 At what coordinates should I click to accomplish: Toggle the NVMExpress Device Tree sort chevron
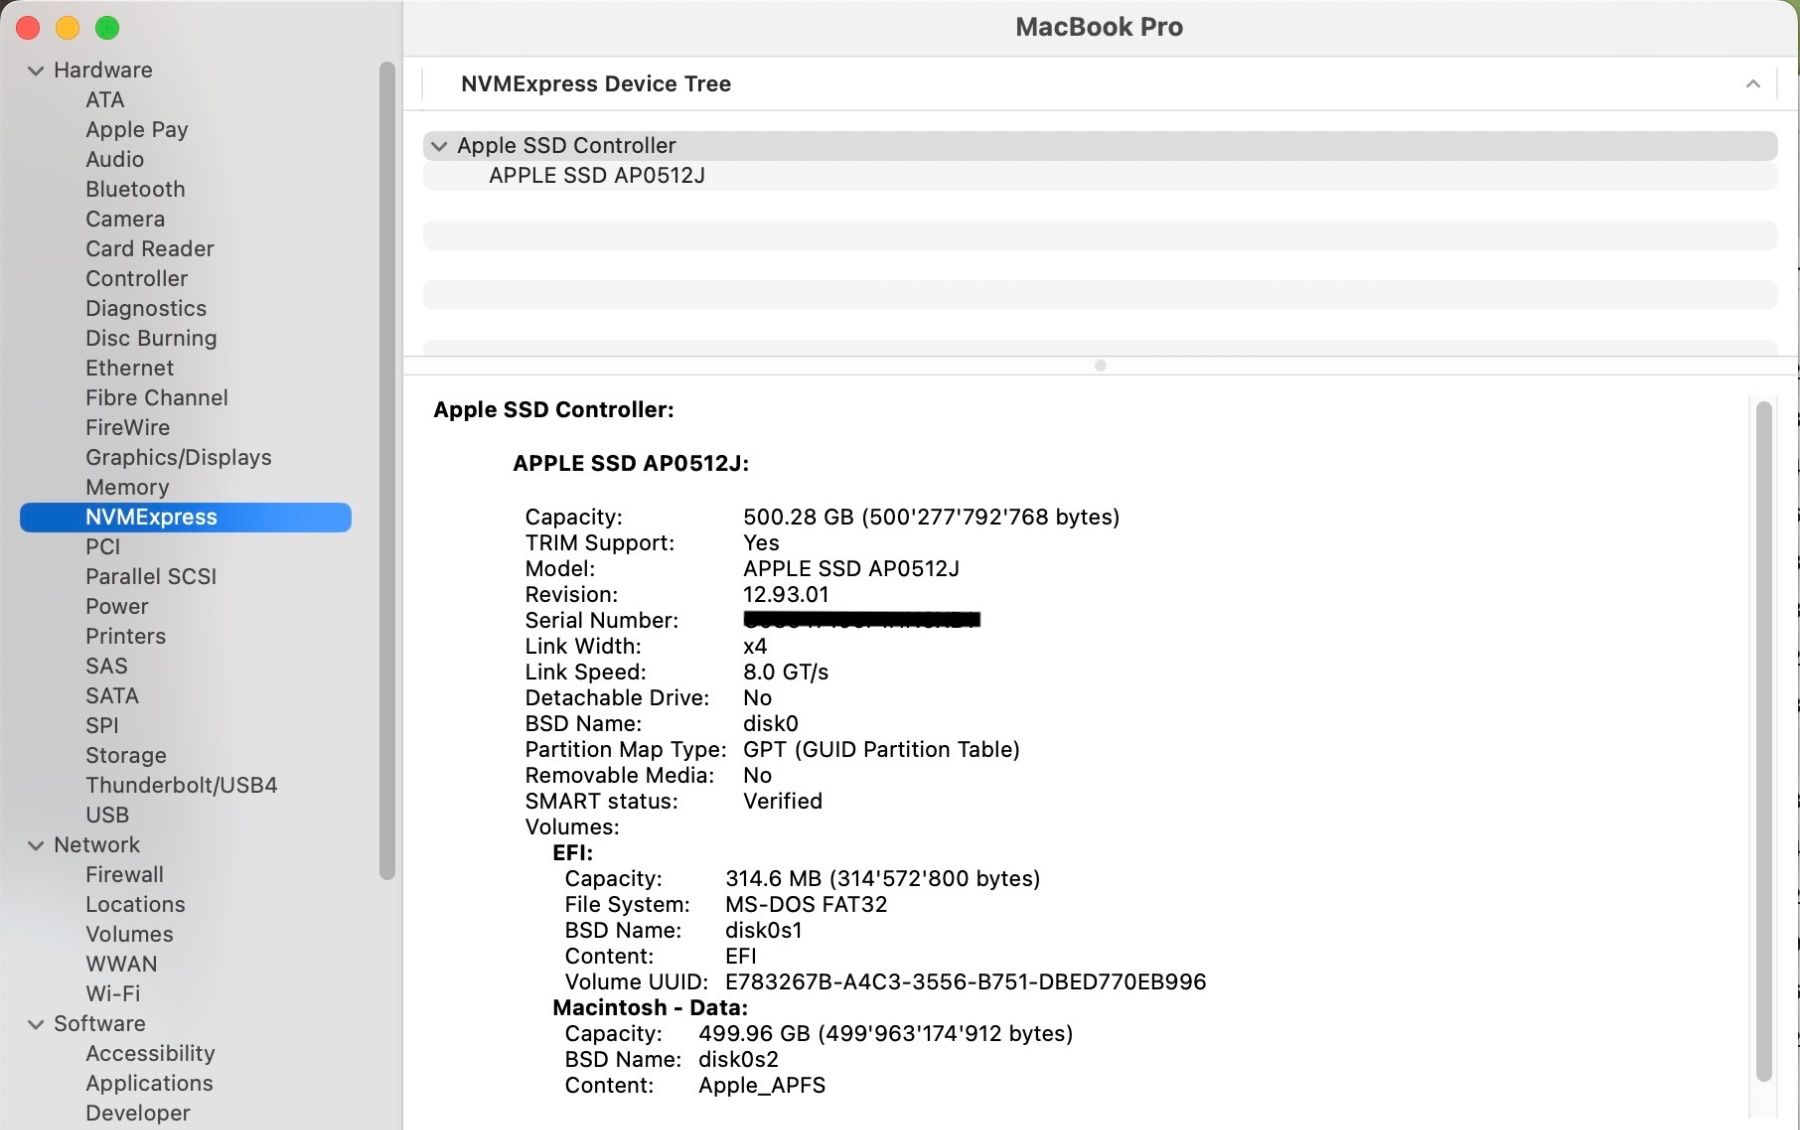tap(1752, 84)
